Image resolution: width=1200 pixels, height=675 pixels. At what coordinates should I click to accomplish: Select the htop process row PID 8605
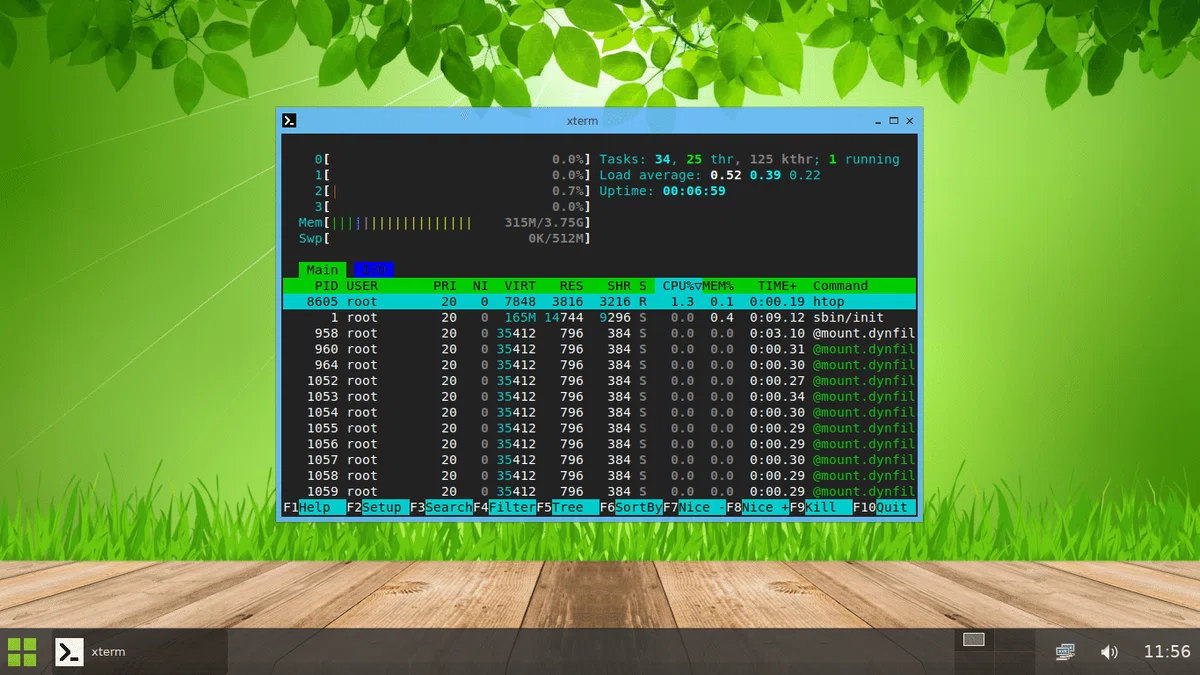click(x=599, y=301)
